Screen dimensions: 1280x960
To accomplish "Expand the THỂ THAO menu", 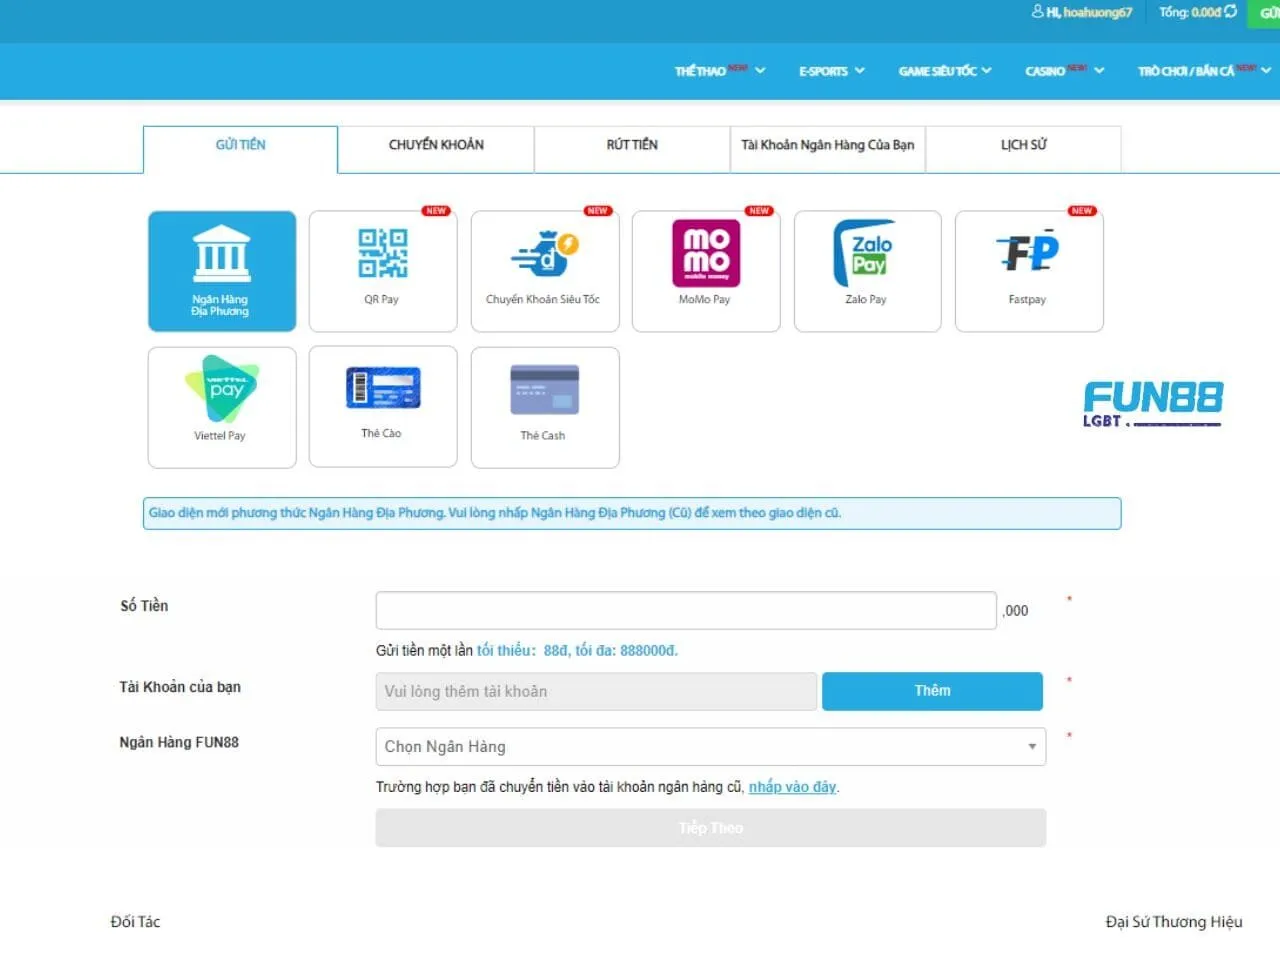I will click(720, 71).
